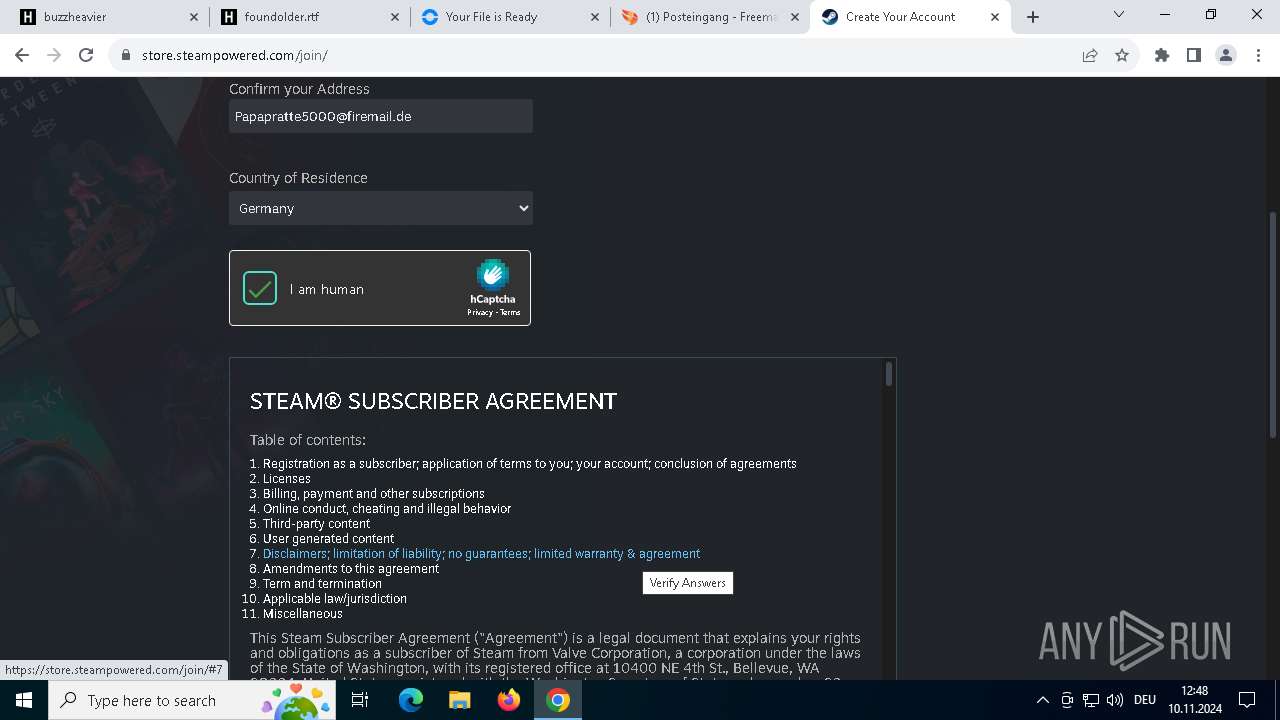The height and width of the screenshot is (720, 1280).
Task: Switch to the Posteingang Freemail tab
Action: coord(710,17)
